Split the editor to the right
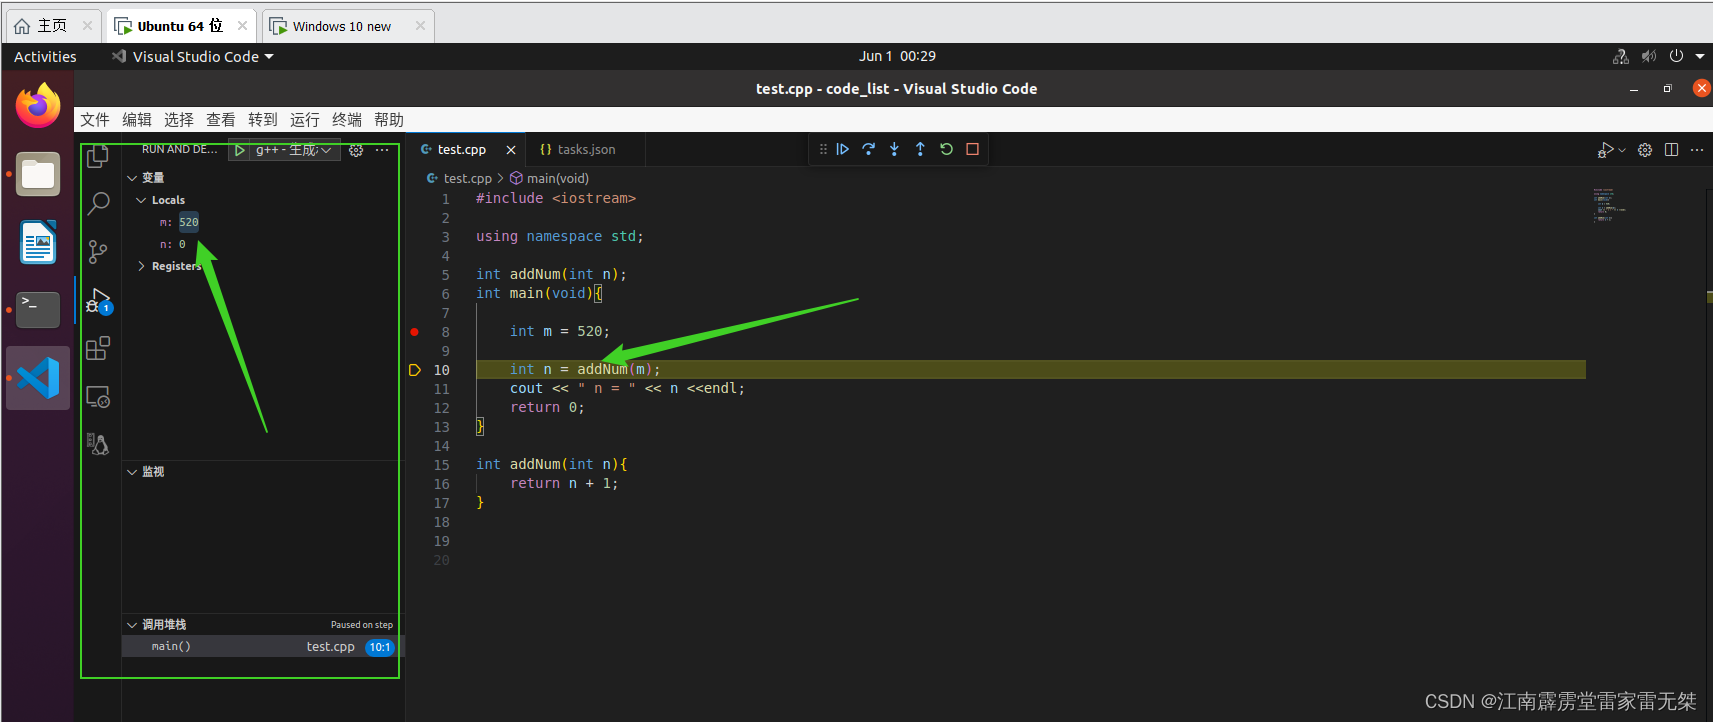The width and height of the screenshot is (1713, 722). 1671,150
